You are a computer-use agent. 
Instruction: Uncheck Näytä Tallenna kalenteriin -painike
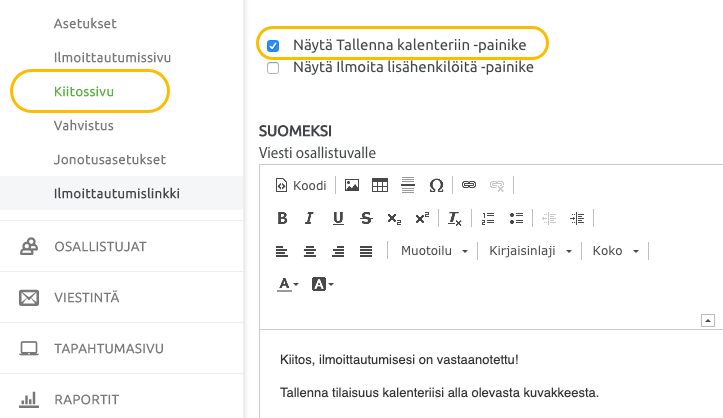[x=273, y=46]
